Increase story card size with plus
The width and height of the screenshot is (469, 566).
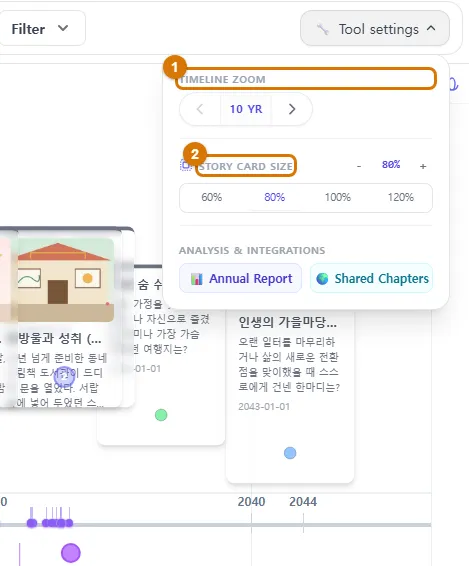click(423, 166)
